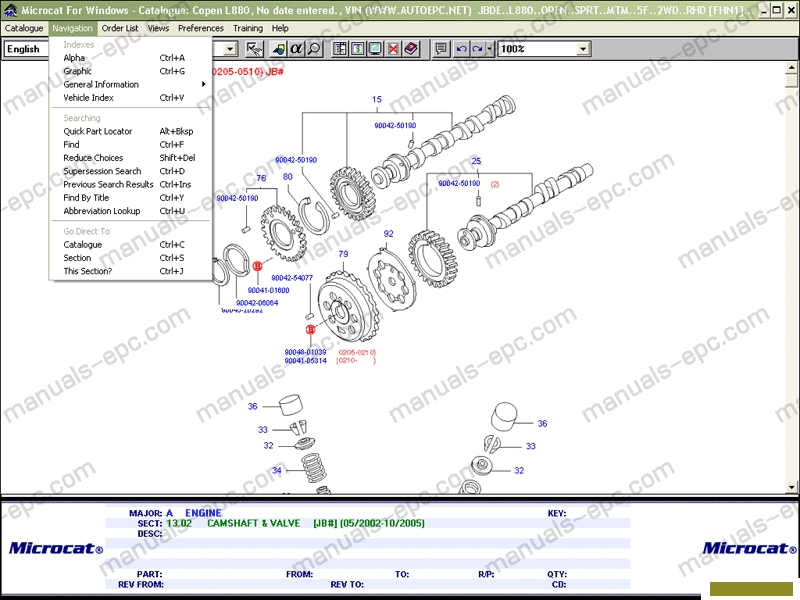Select Alpha index menu item

click(x=131, y=58)
